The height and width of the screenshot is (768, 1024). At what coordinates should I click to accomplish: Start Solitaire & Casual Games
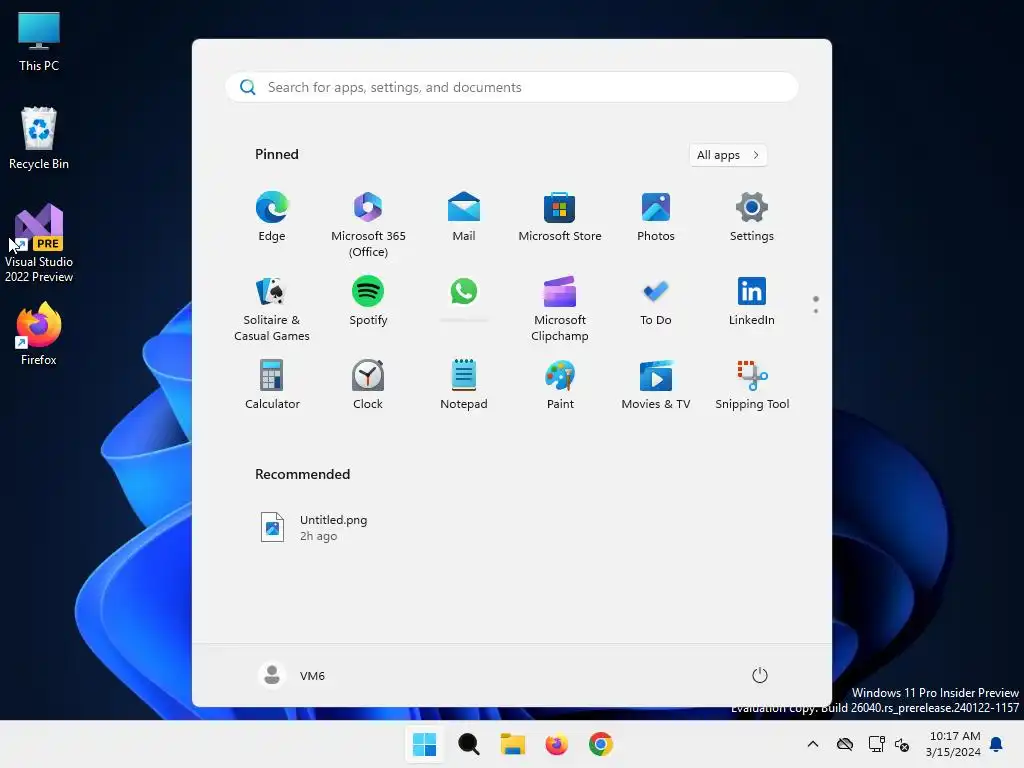click(272, 308)
